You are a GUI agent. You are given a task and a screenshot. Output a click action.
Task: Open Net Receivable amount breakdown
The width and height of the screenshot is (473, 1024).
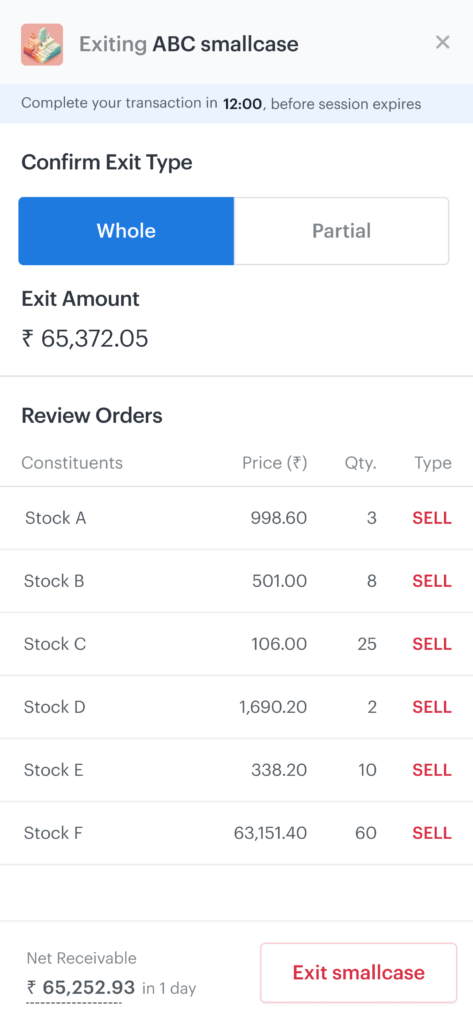[x=80, y=987]
